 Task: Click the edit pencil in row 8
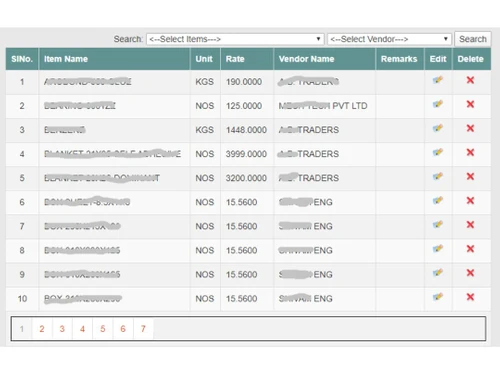pyautogui.click(x=438, y=249)
